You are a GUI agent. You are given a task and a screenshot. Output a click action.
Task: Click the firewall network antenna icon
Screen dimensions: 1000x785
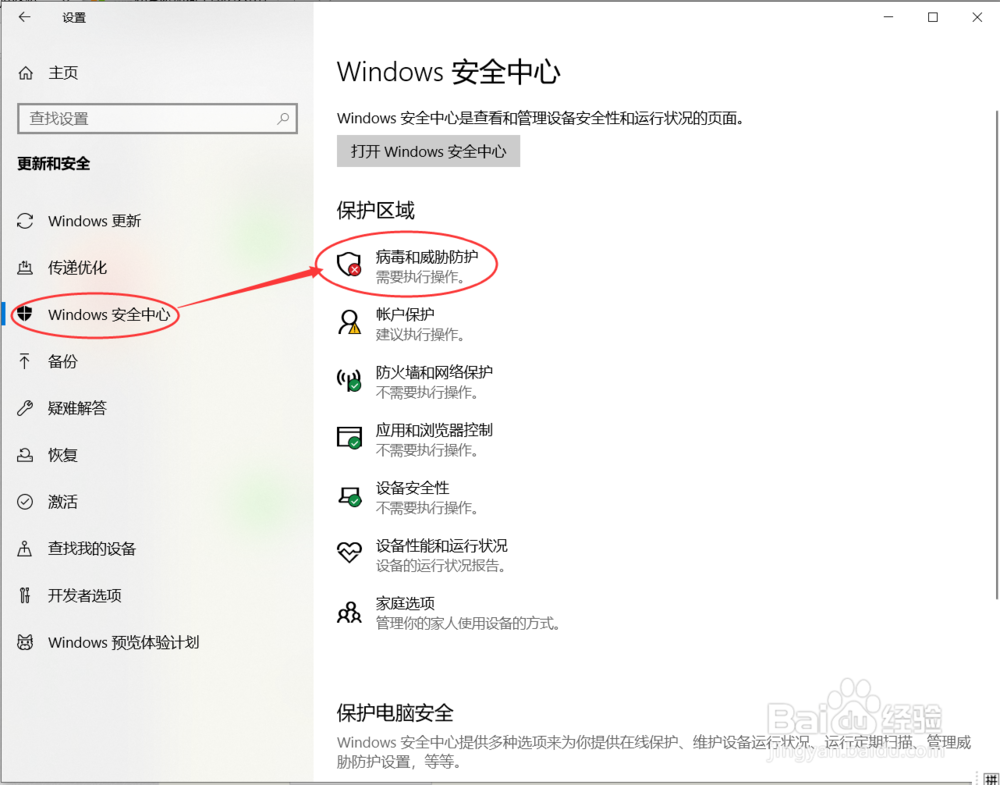[349, 379]
